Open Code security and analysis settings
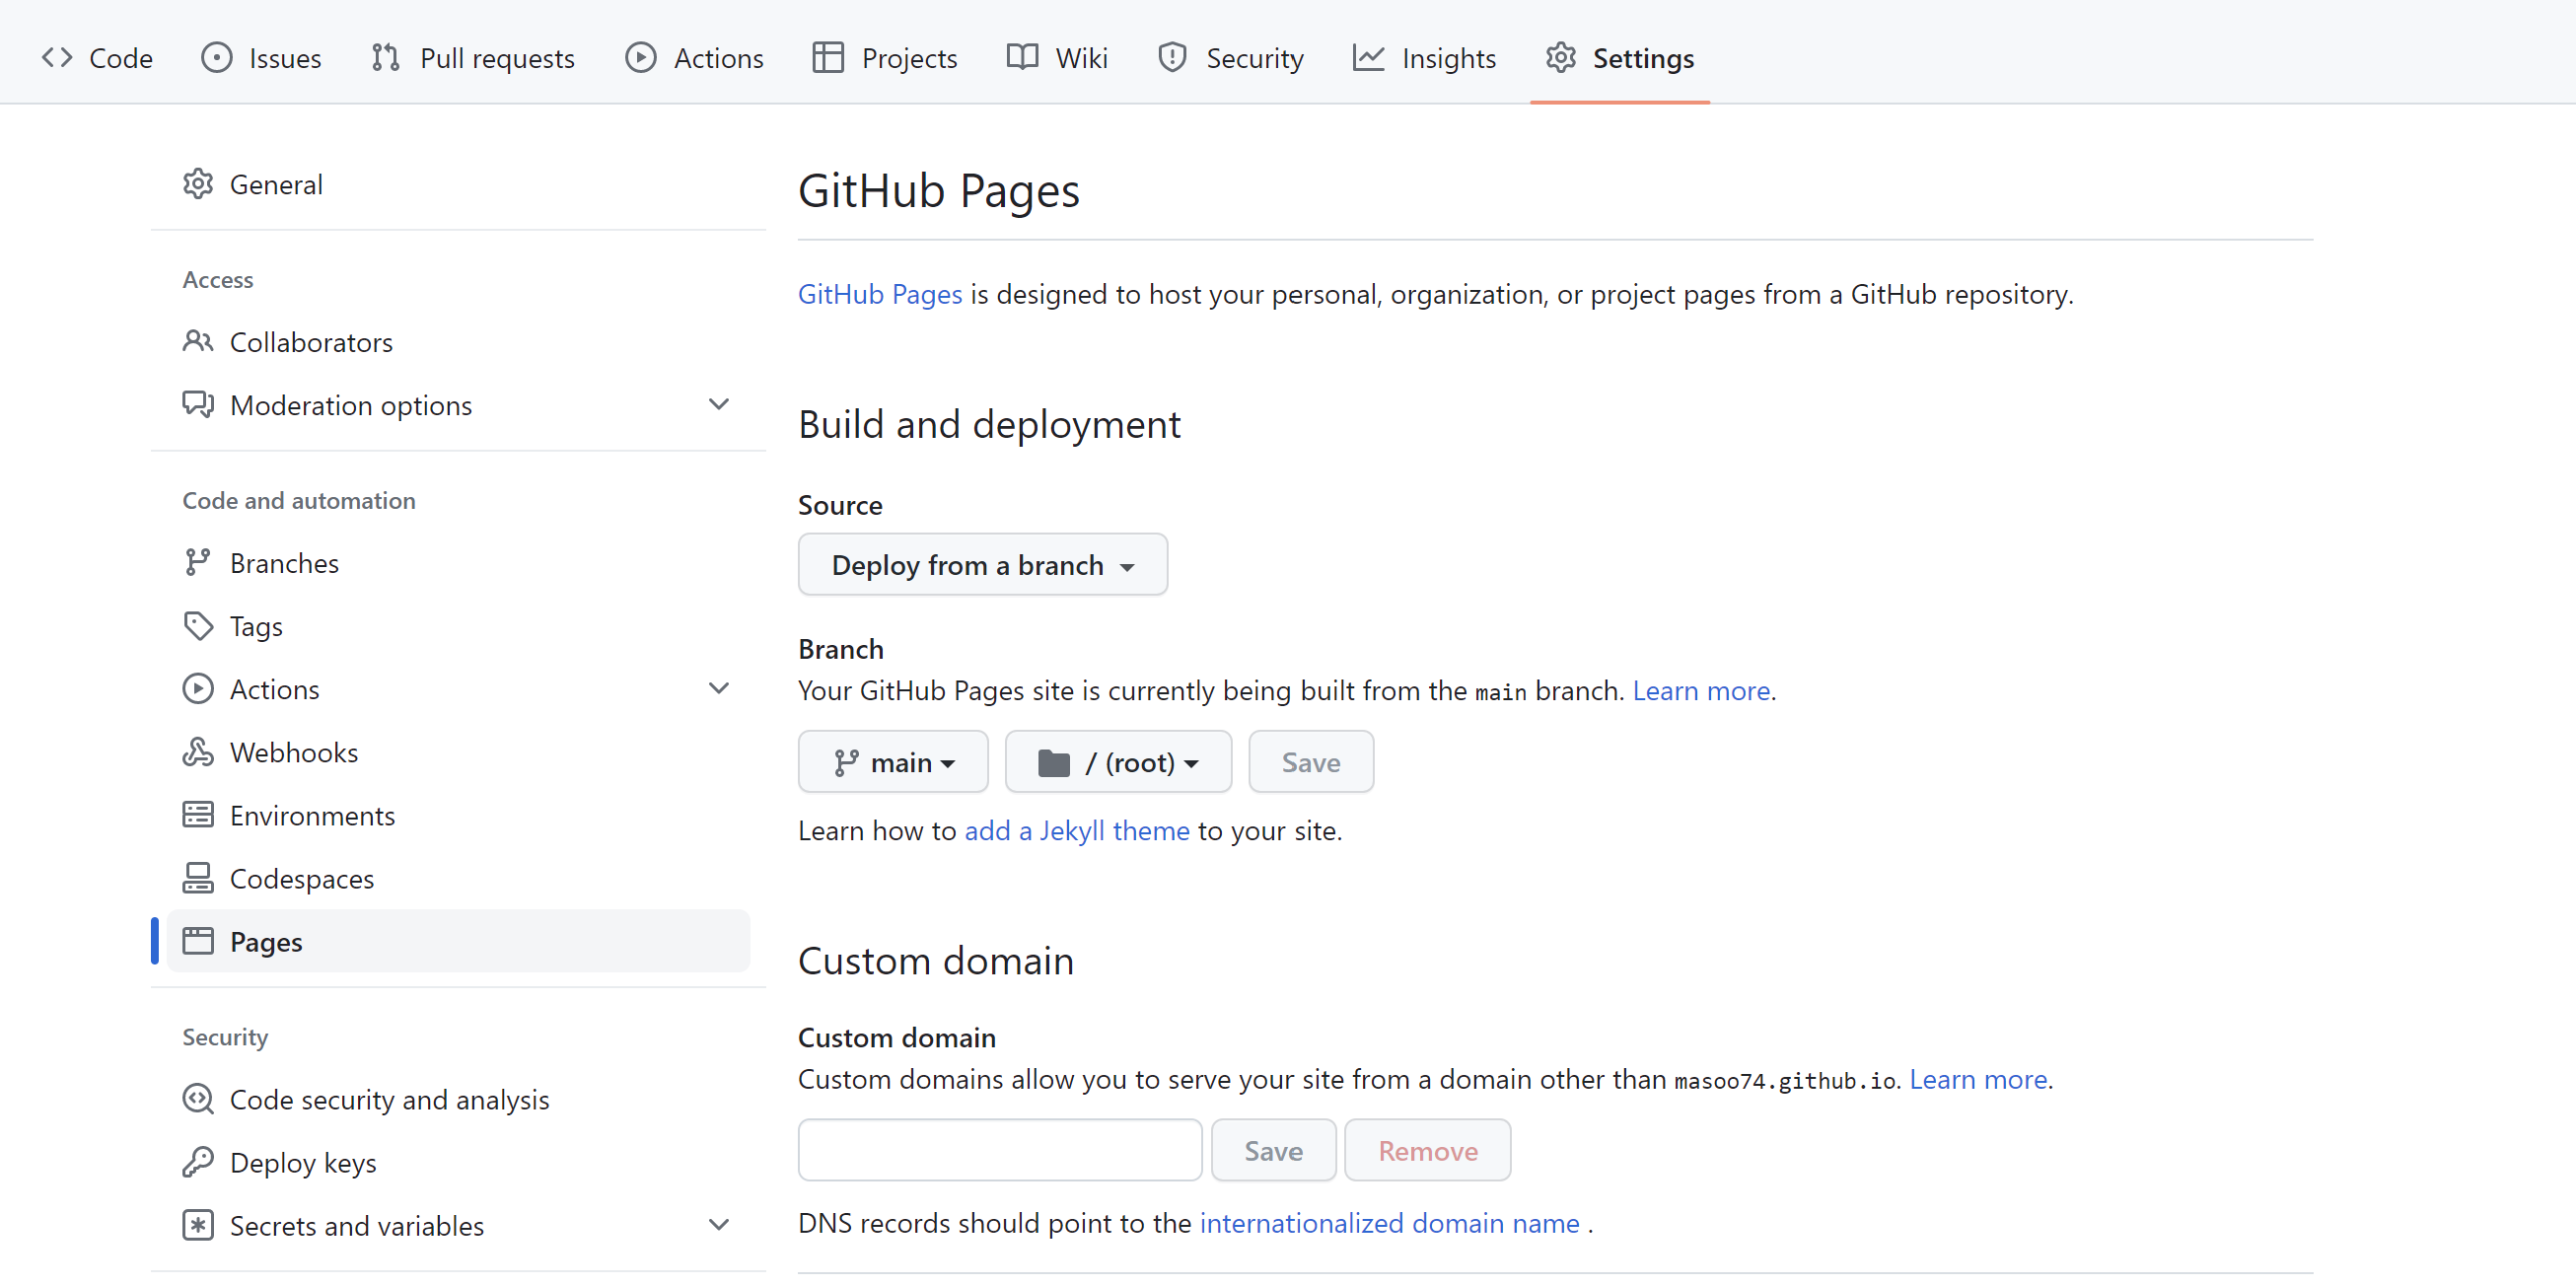 click(458, 1099)
